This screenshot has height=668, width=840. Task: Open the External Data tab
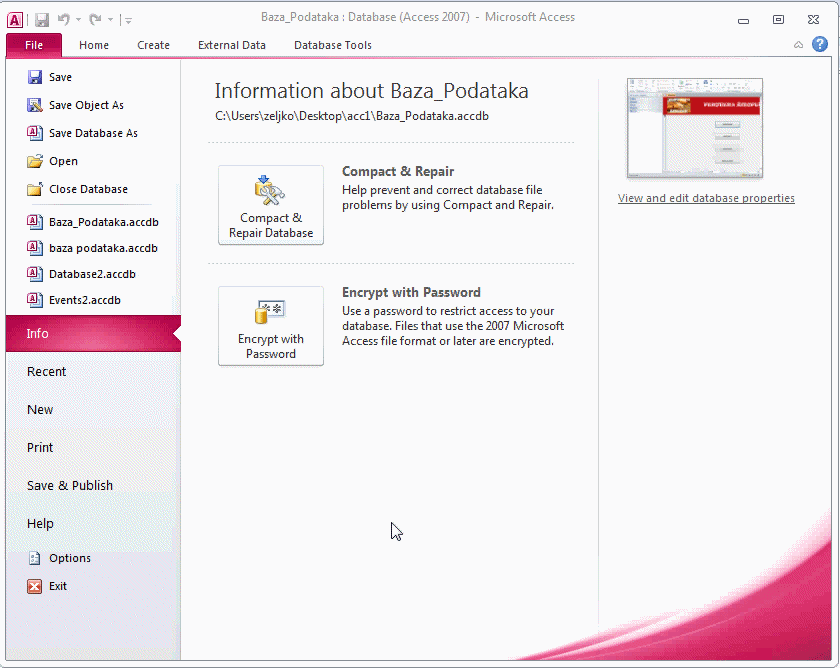click(232, 45)
